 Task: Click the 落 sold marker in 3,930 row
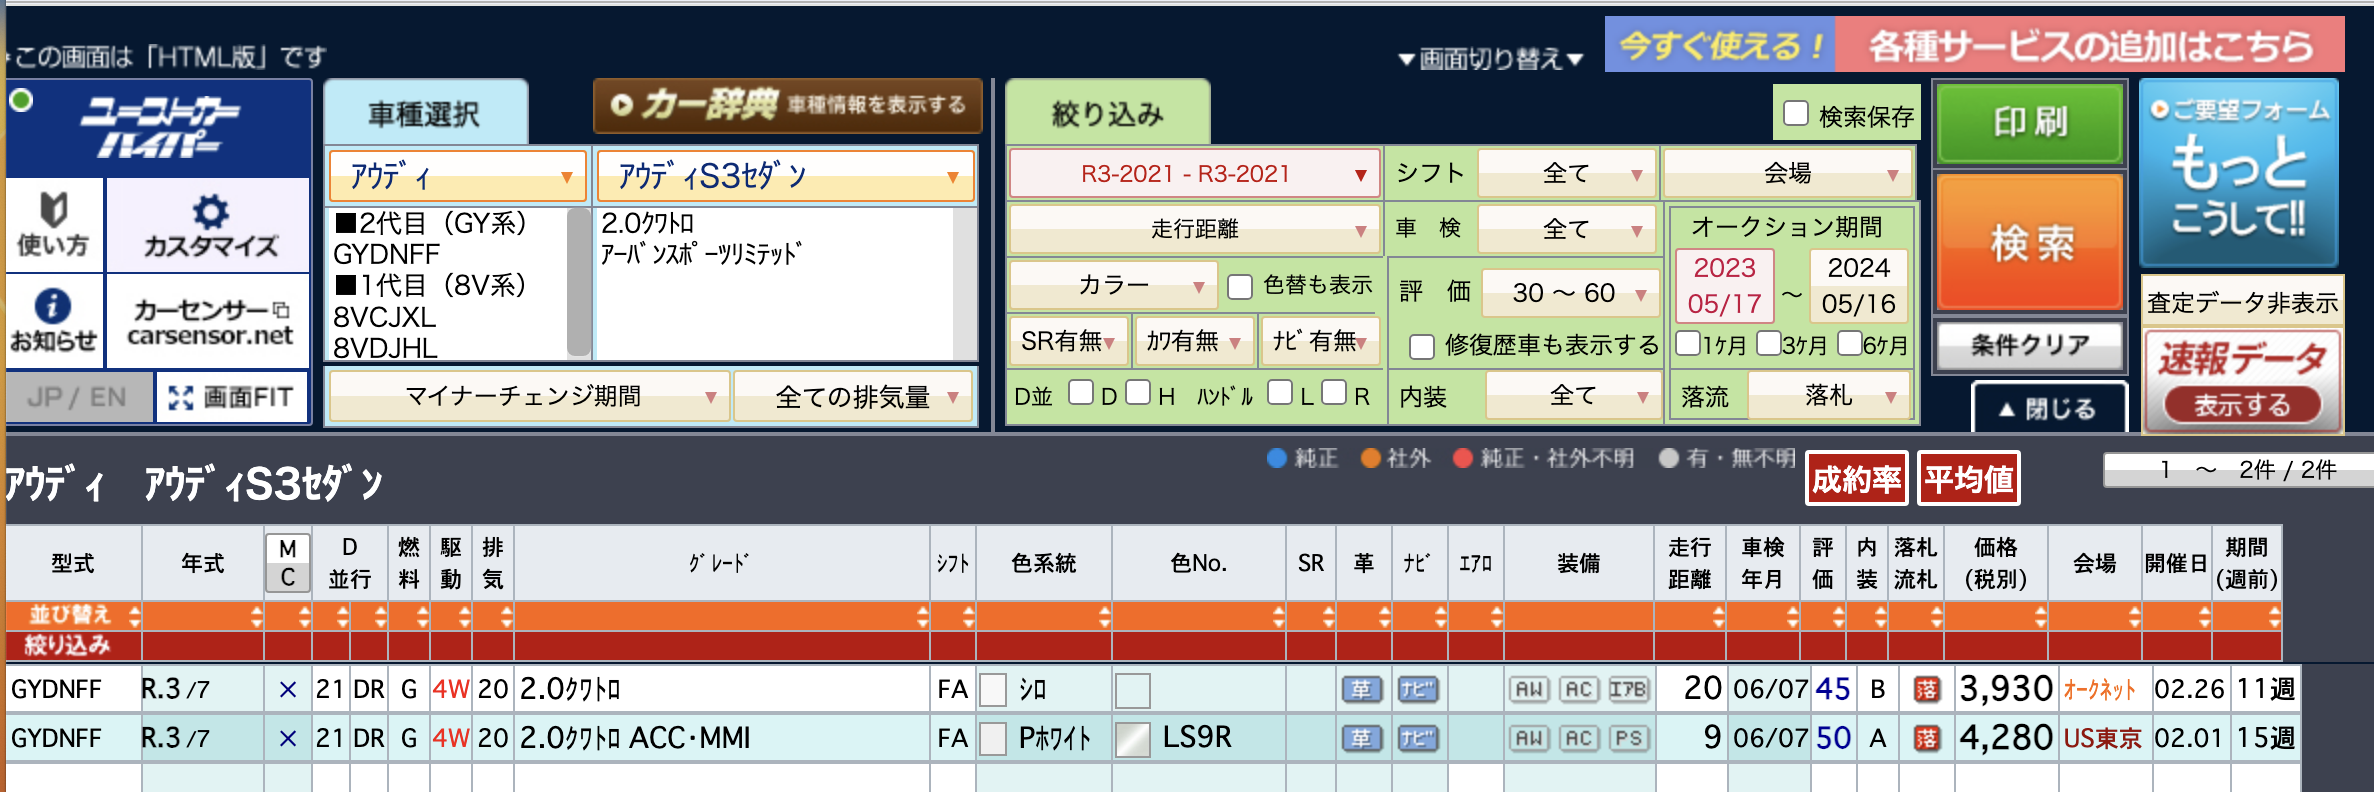(x=1925, y=689)
